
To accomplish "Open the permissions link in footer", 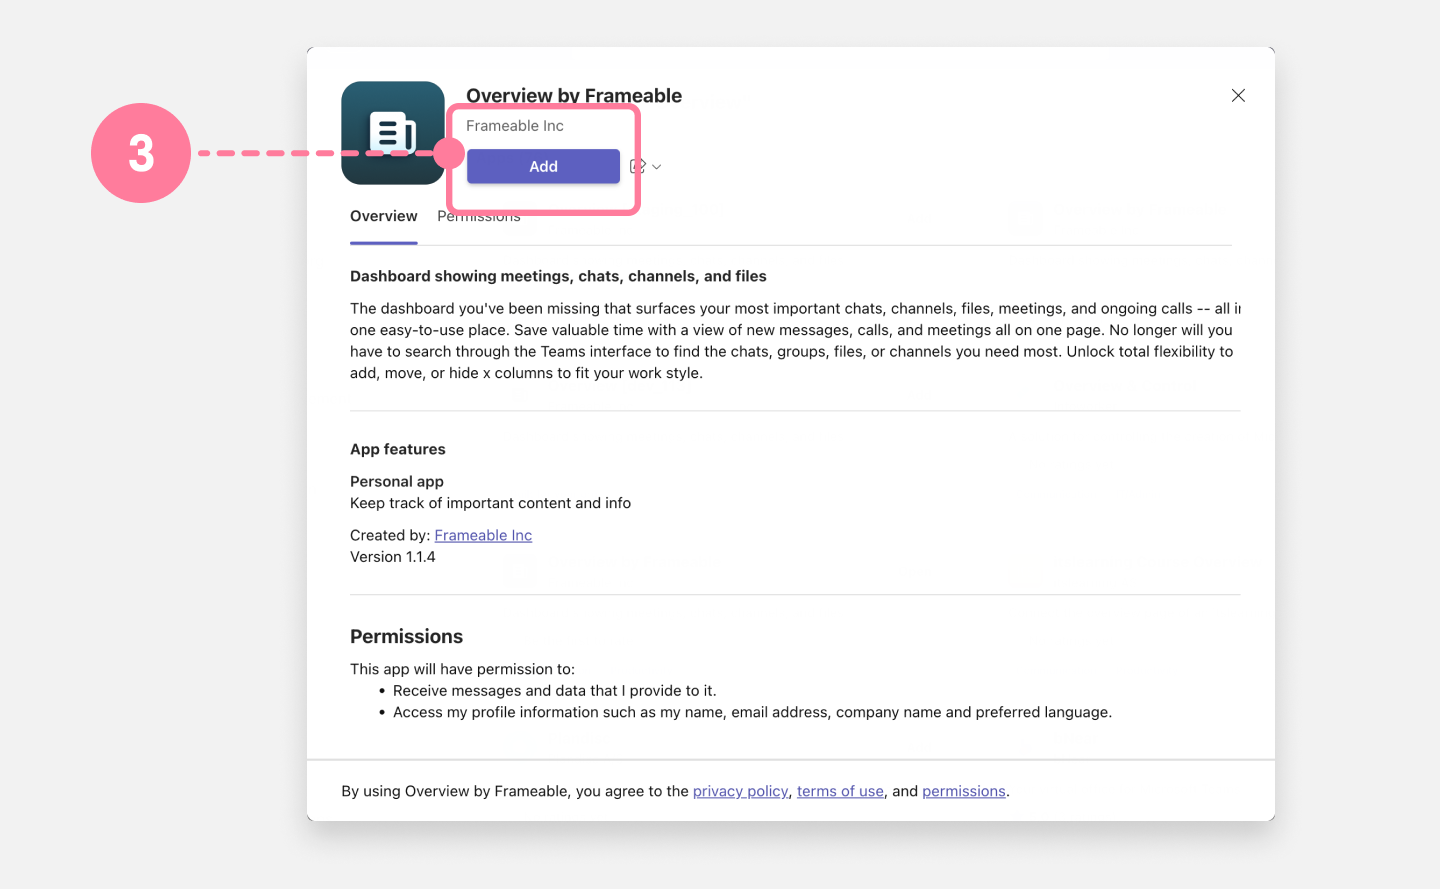I will point(964,791).
